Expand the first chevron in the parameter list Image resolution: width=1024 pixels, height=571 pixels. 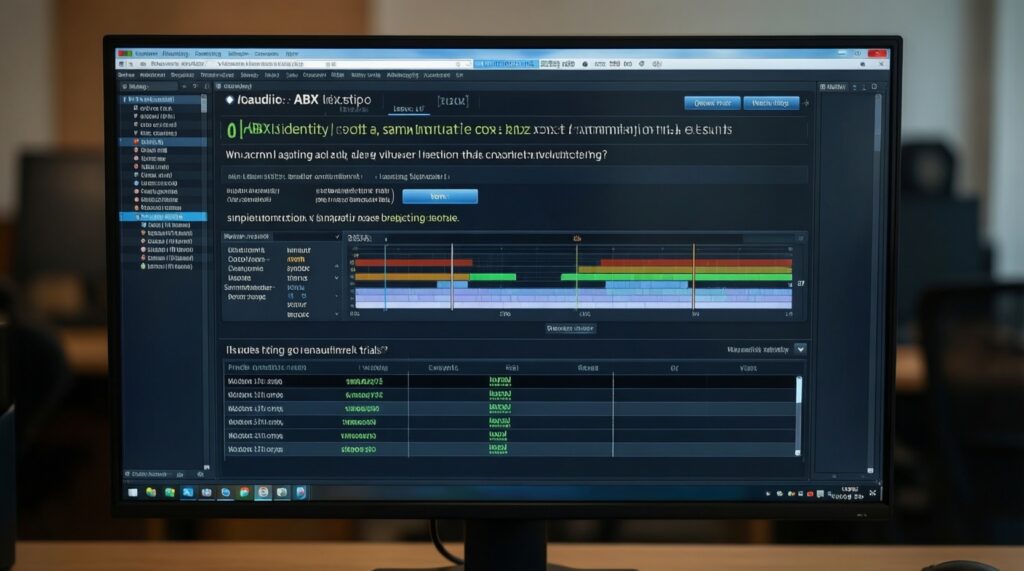pyautogui.click(x=337, y=268)
